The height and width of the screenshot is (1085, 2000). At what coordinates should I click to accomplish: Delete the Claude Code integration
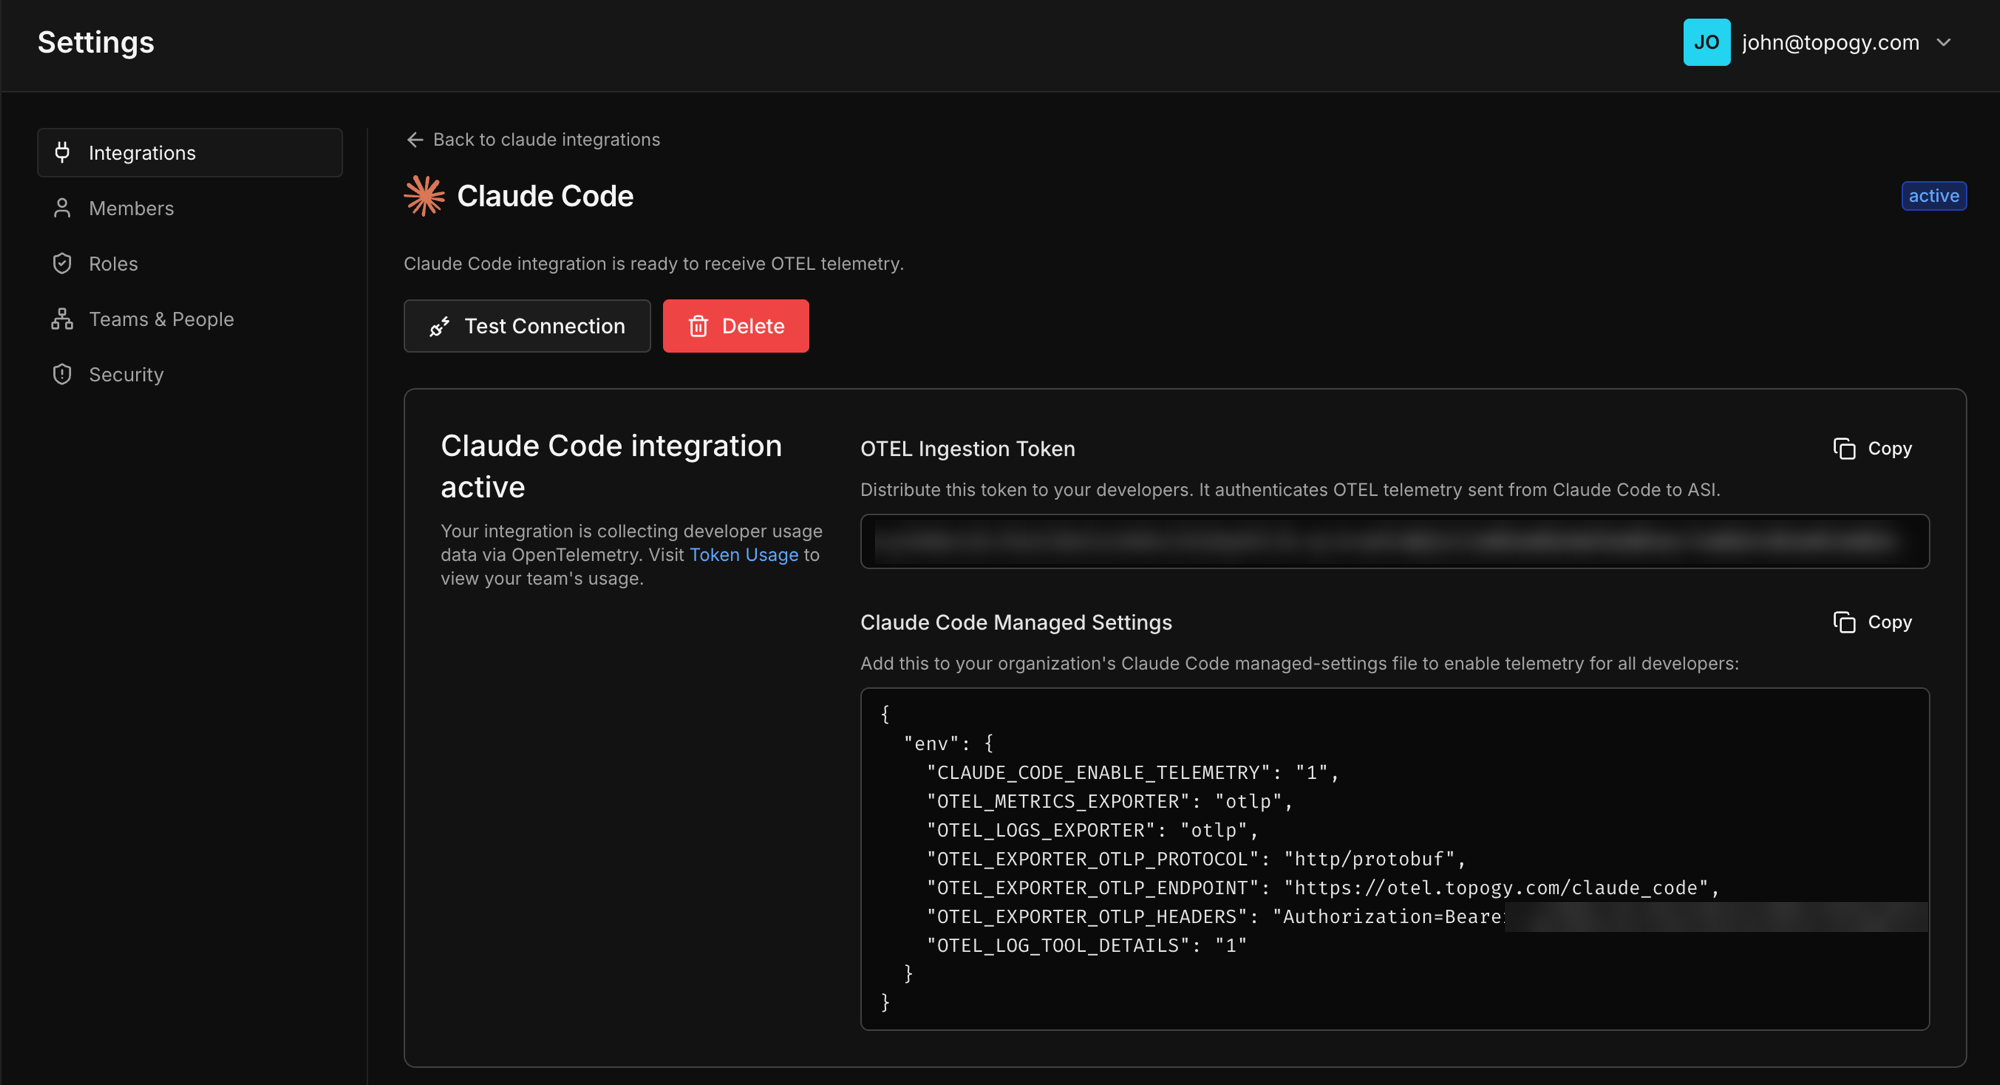[x=736, y=326]
